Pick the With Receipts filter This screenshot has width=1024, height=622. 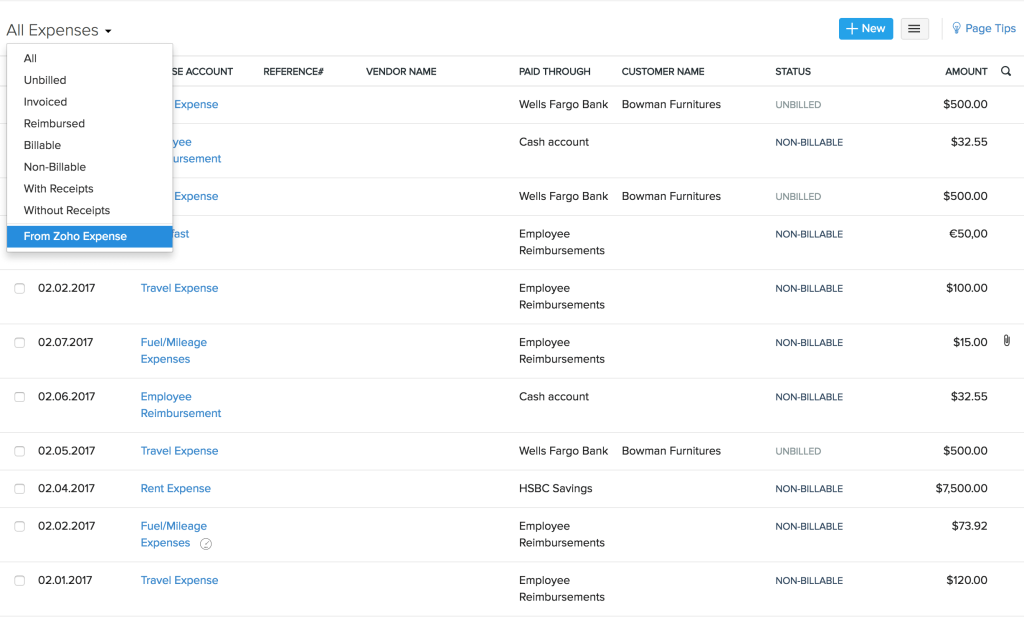tap(58, 189)
